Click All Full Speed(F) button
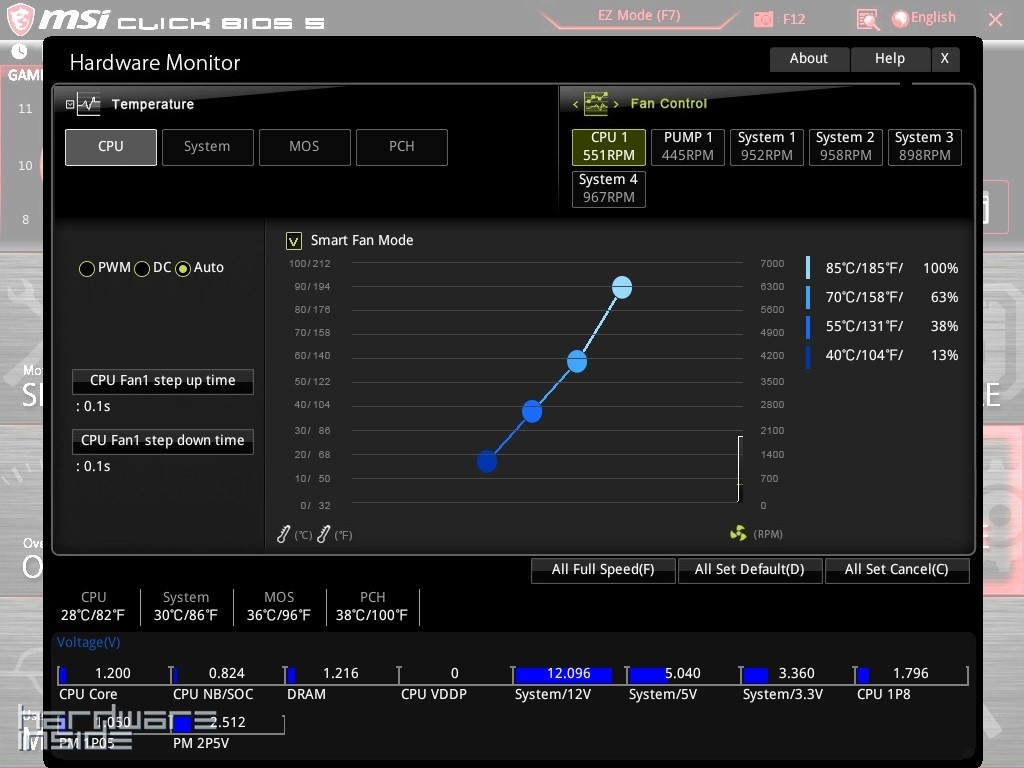 [x=603, y=570]
